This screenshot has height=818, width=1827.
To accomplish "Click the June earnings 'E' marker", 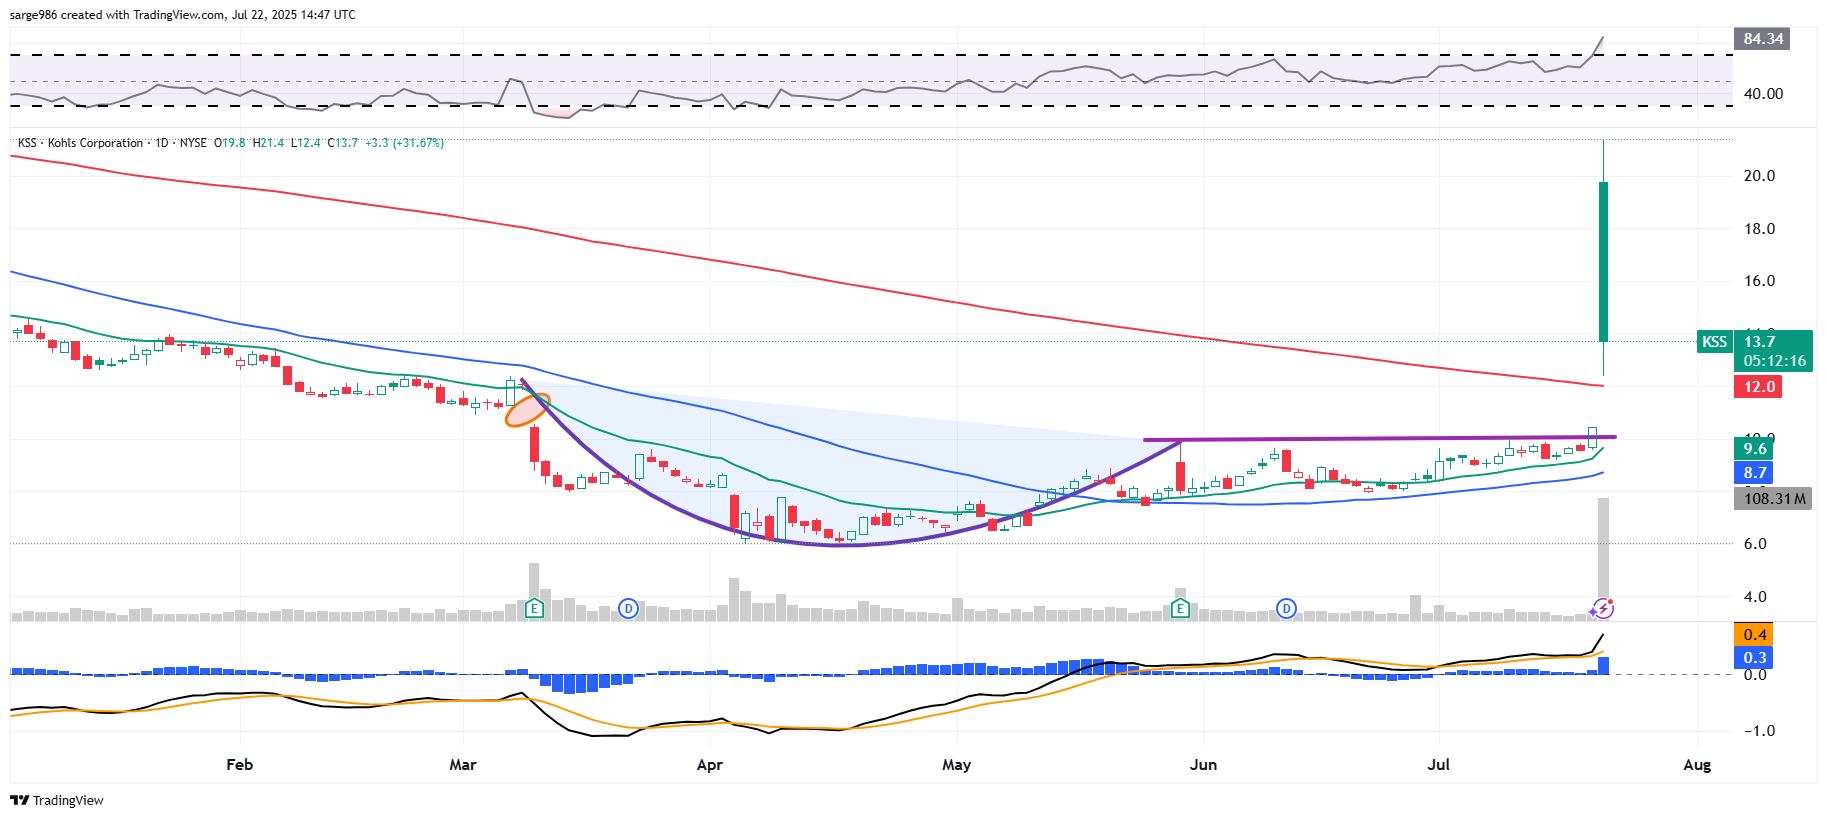I will (1180, 608).
